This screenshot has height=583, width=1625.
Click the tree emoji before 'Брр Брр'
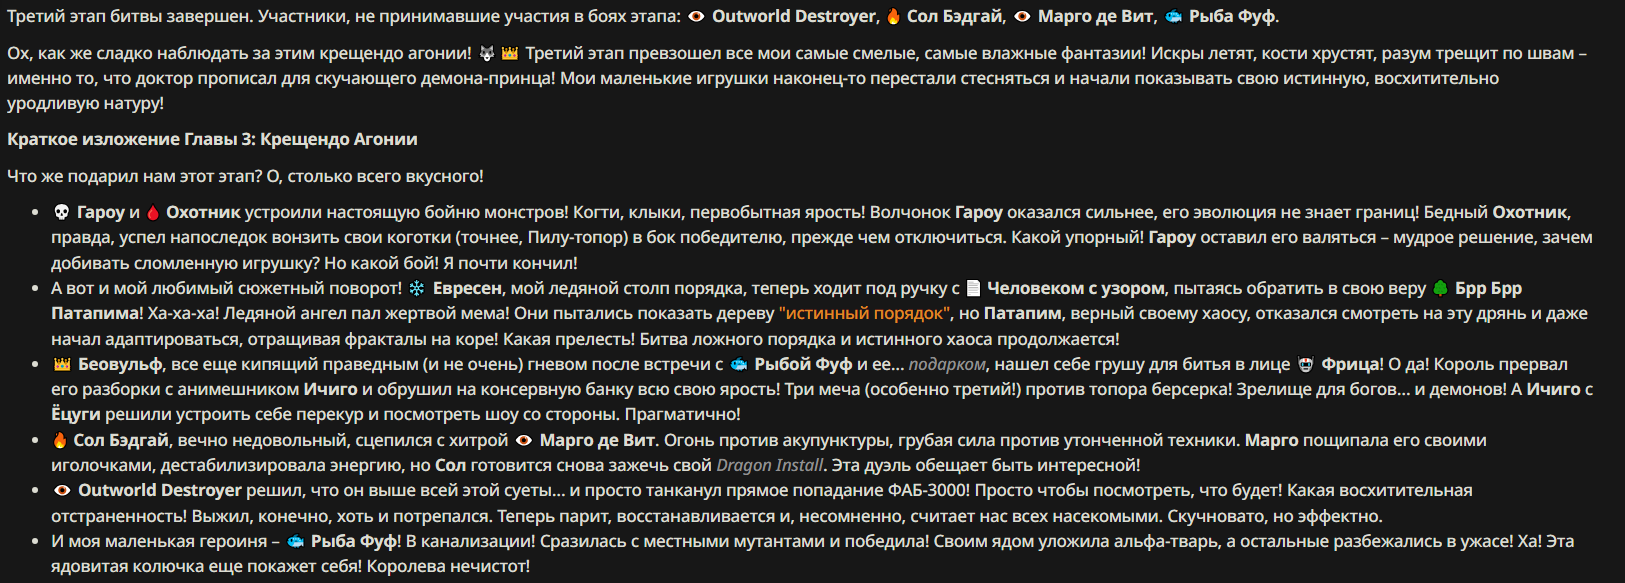click(x=1440, y=288)
